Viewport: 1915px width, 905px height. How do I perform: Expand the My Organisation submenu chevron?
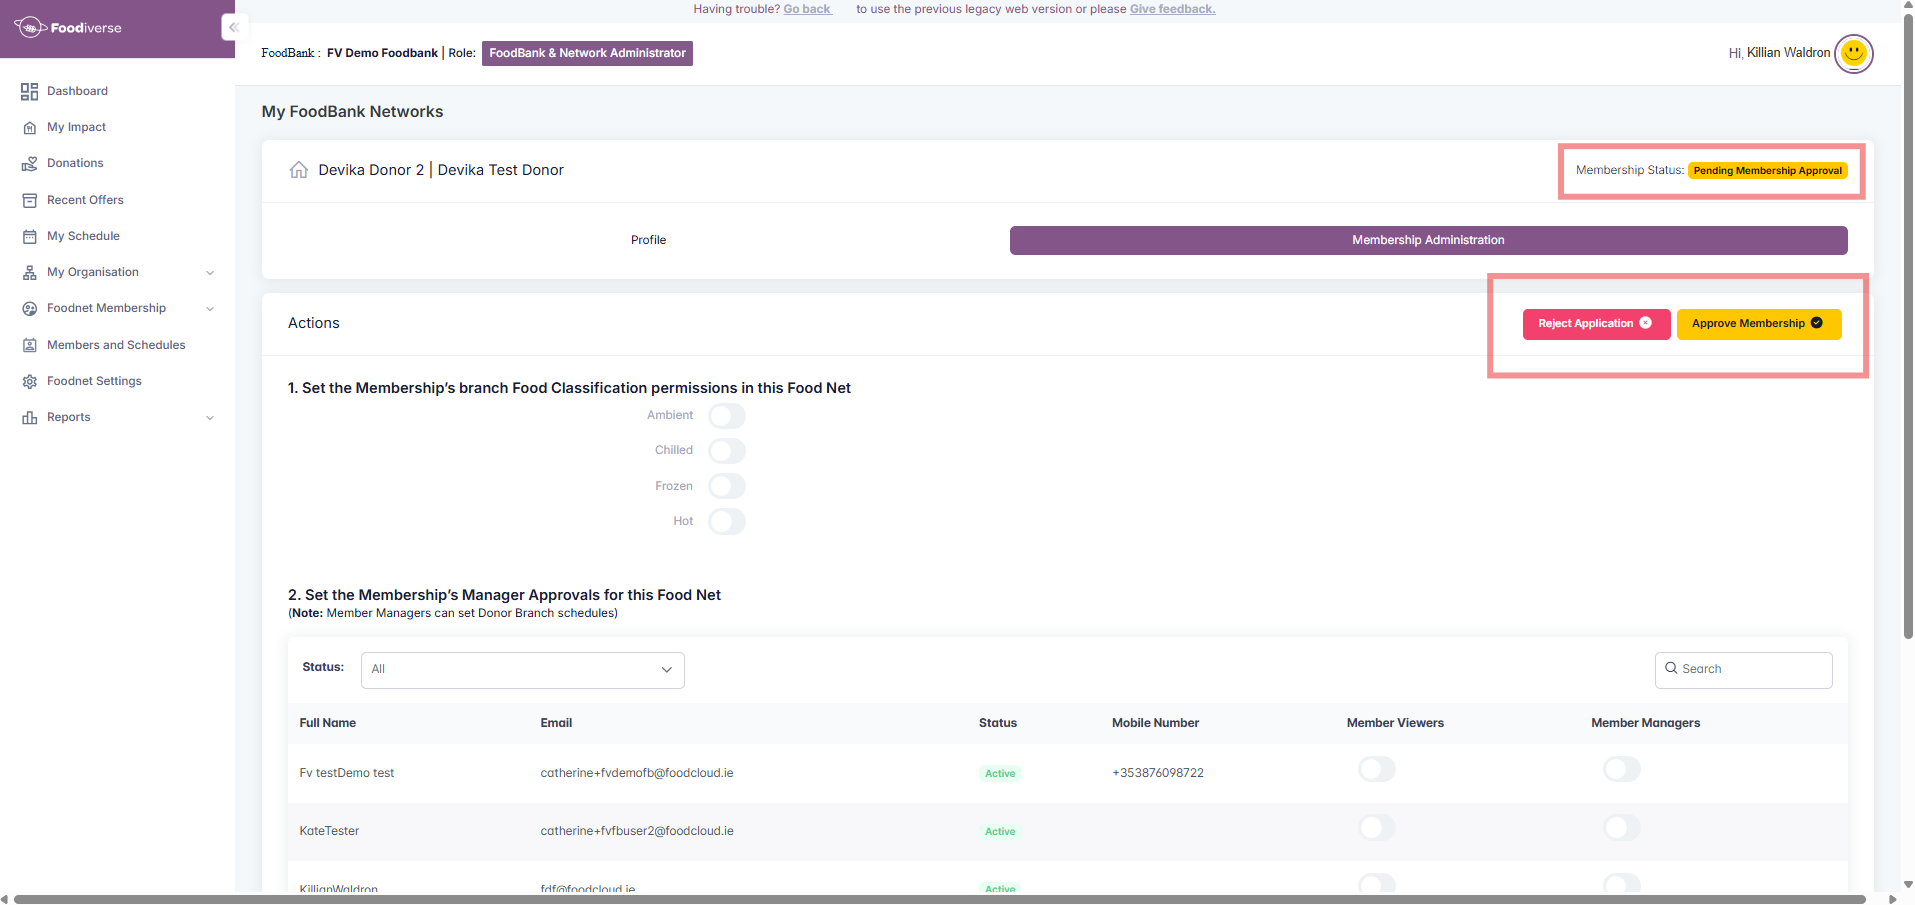tap(210, 273)
